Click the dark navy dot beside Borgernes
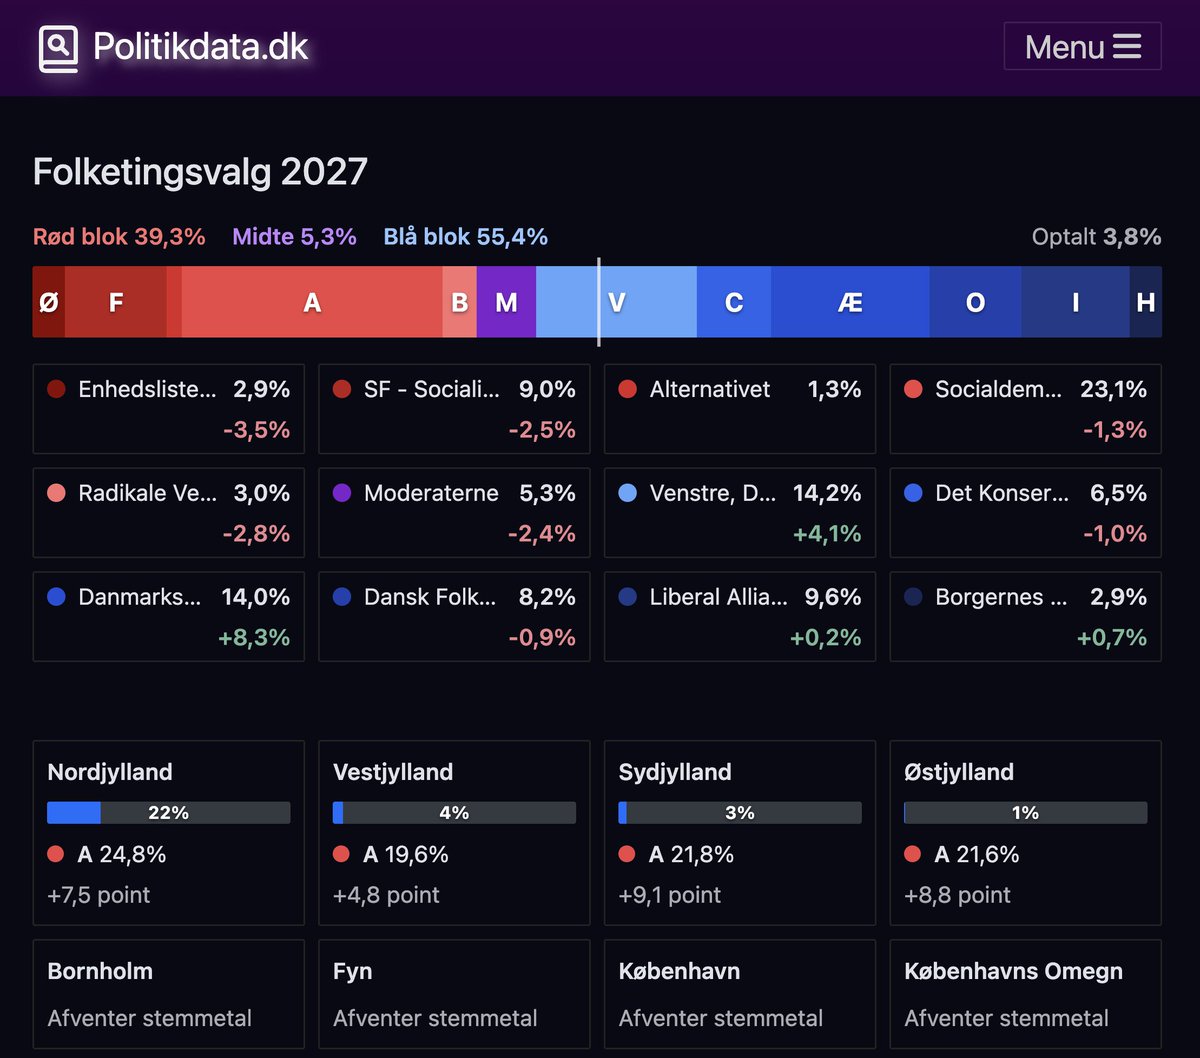Screen dimensions: 1200x1058 tap(913, 597)
